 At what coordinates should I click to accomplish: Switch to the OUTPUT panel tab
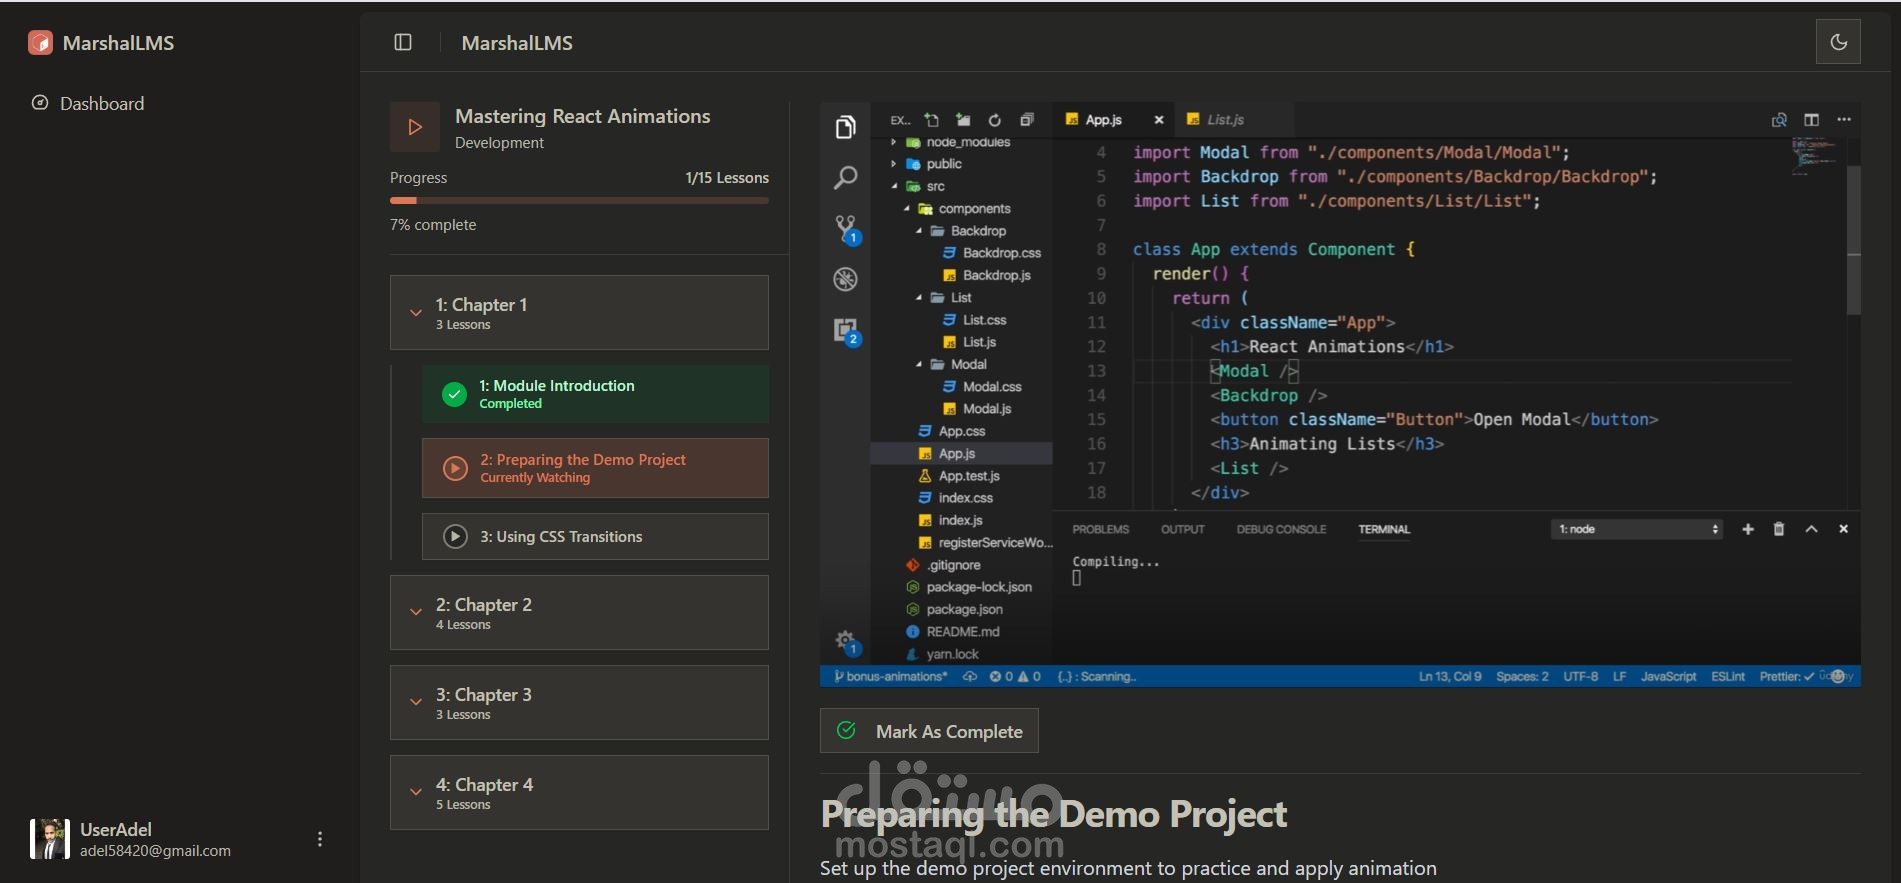[x=1182, y=529]
